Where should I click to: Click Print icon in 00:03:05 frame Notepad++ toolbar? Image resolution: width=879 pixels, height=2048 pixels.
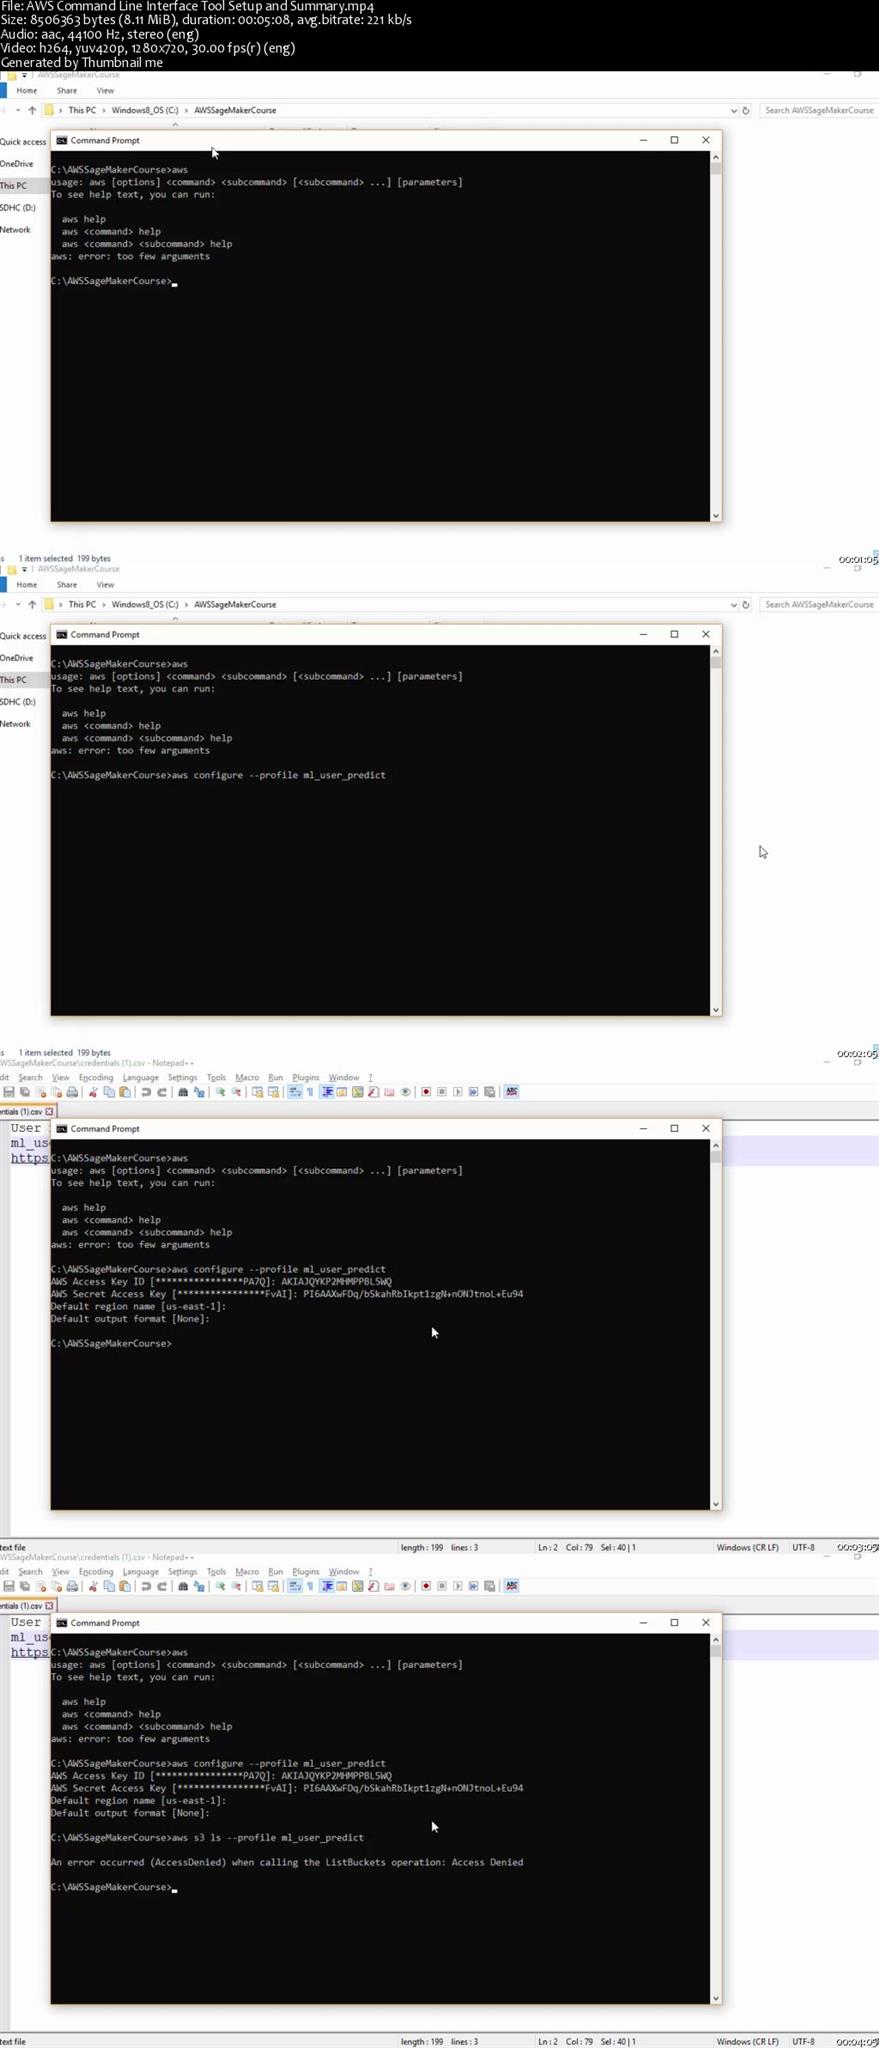point(72,1092)
